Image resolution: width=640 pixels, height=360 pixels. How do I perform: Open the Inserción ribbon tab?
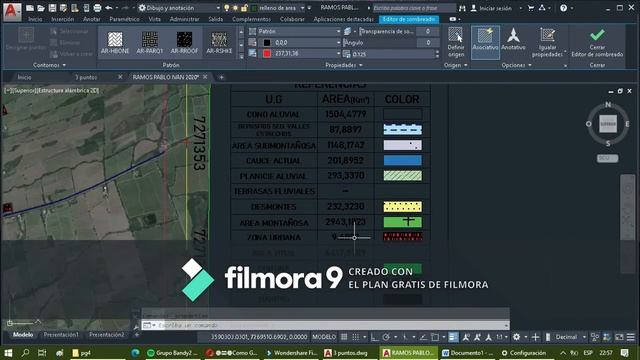[62, 19]
